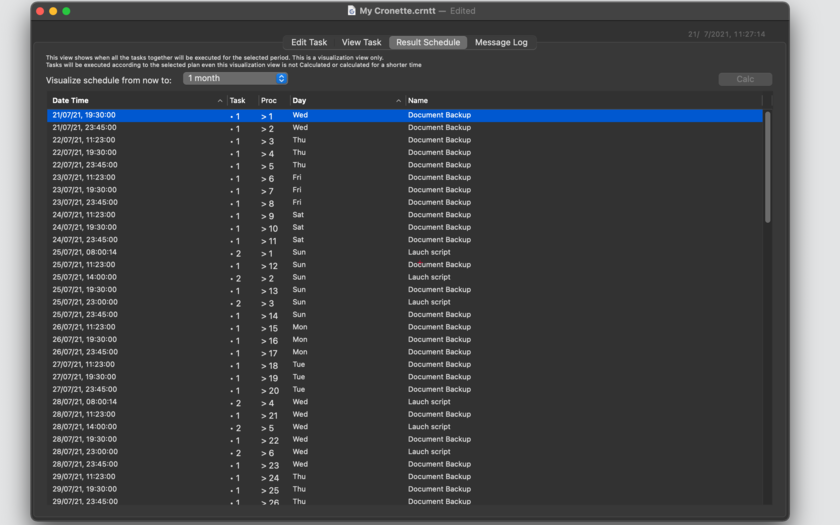
Task: Select the 21/07/21, 23:45:00 Document Backup row
Action: [x=404, y=128]
